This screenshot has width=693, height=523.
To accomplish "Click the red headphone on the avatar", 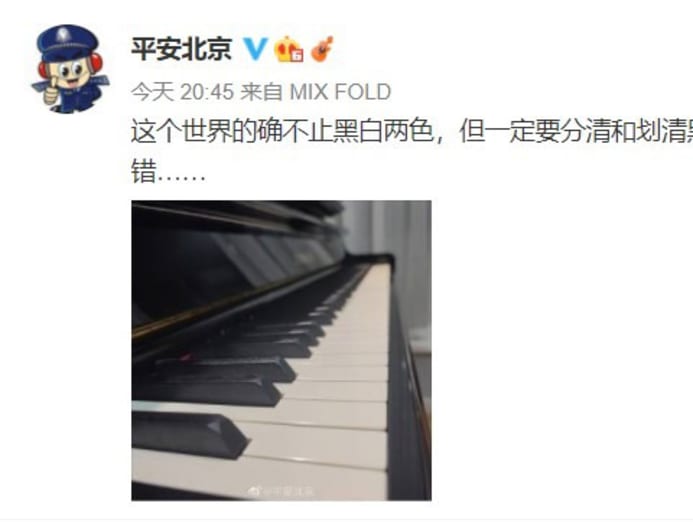I will (x=96, y=62).
